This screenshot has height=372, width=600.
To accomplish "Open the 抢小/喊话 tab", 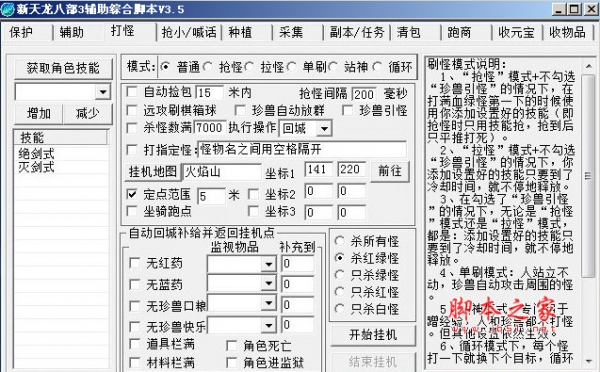I will (x=189, y=32).
